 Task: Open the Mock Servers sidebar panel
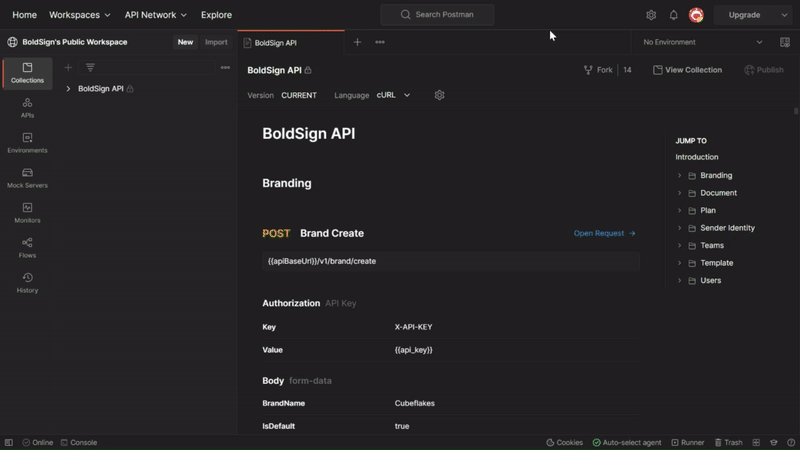point(27,178)
